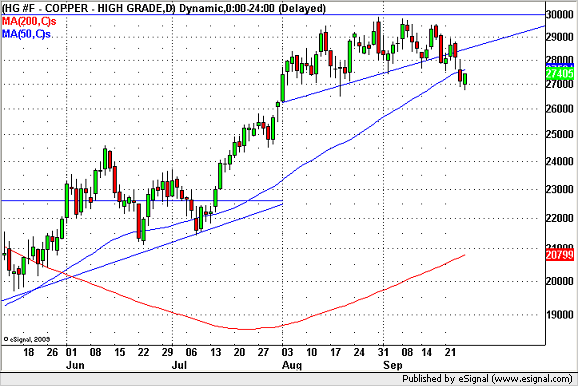Click the date label 17 on time axis
578x386 pixels.
tap(335, 352)
